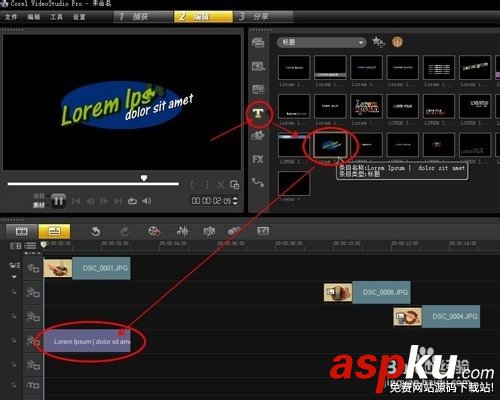Step to the previous frame
This screenshot has height=400, width=500.
pyautogui.click(x=90, y=201)
